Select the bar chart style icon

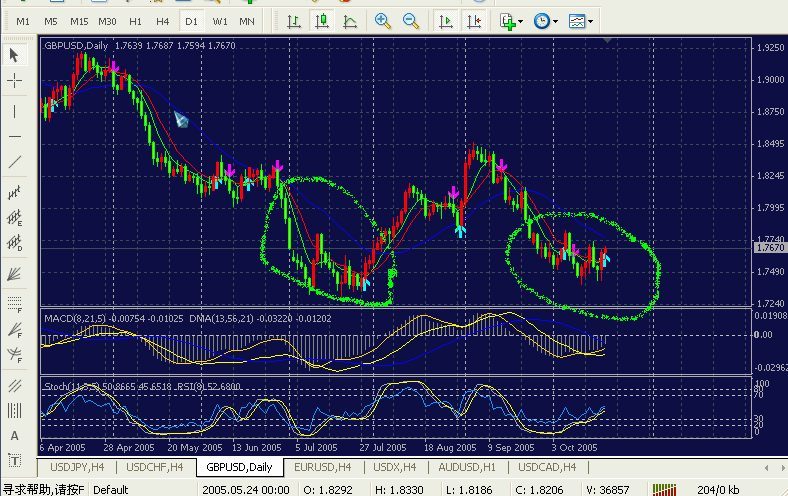tap(292, 21)
